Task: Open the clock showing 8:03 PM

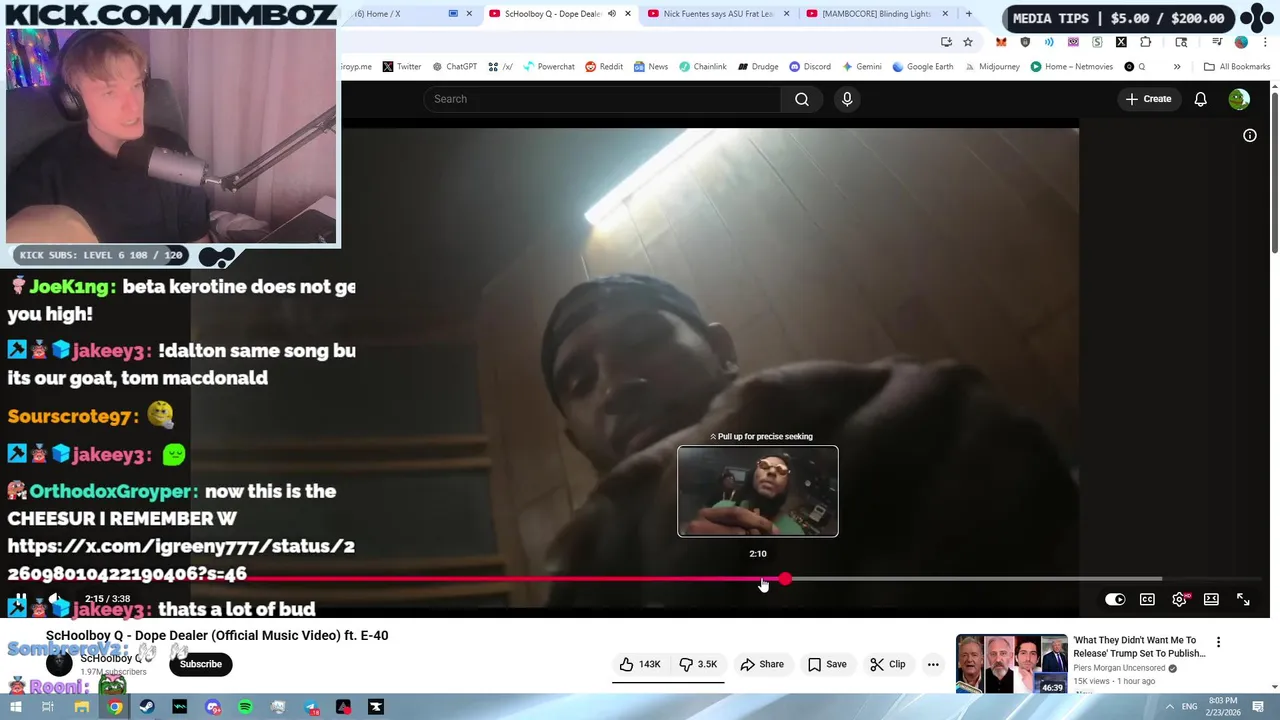Action: click(1223, 707)
